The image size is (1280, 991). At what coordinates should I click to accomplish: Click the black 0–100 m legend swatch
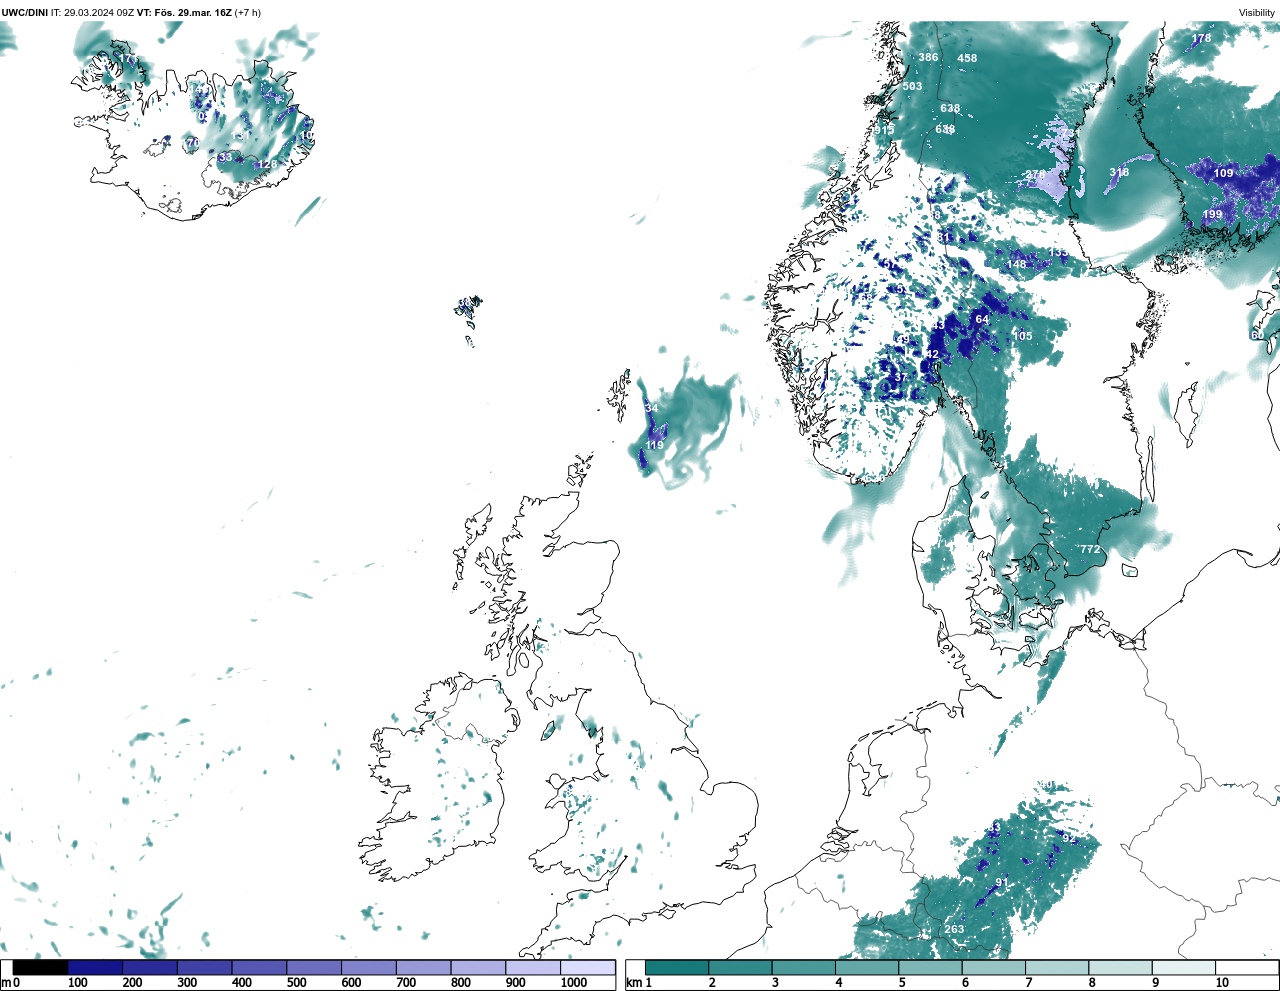(41, 967)
